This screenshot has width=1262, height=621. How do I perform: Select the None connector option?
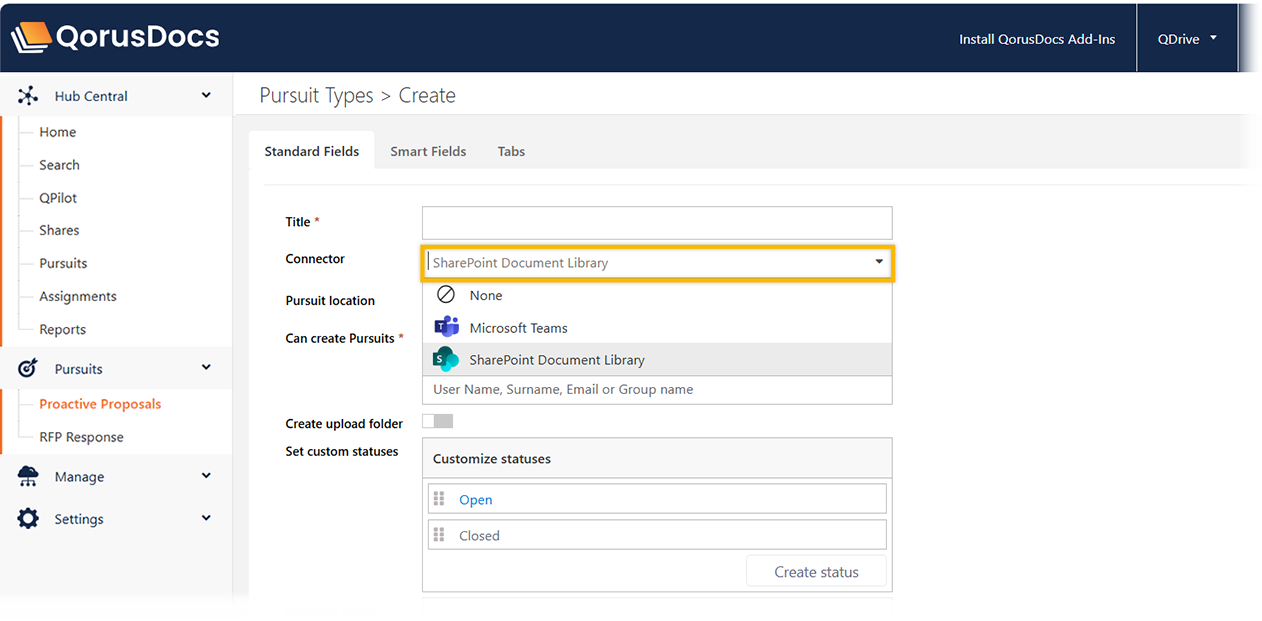(486, 296)
